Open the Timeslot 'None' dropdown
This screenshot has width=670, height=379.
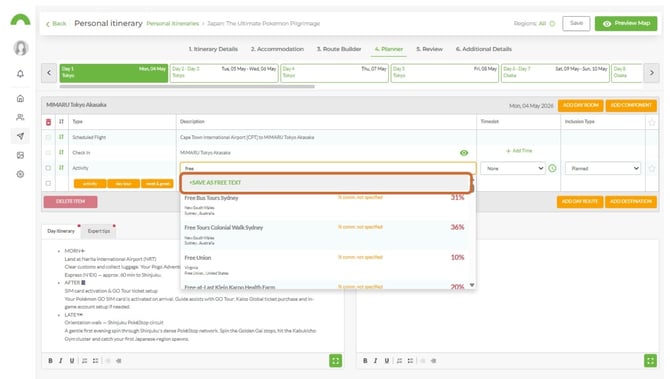(513, 168)
